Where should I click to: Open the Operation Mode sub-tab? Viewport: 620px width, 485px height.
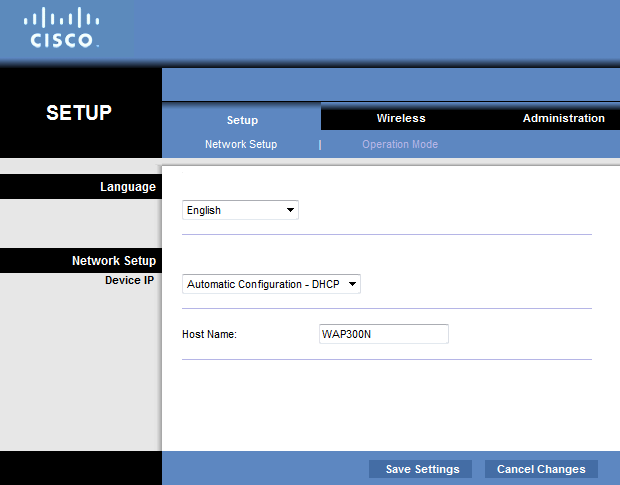pos(400,144)
